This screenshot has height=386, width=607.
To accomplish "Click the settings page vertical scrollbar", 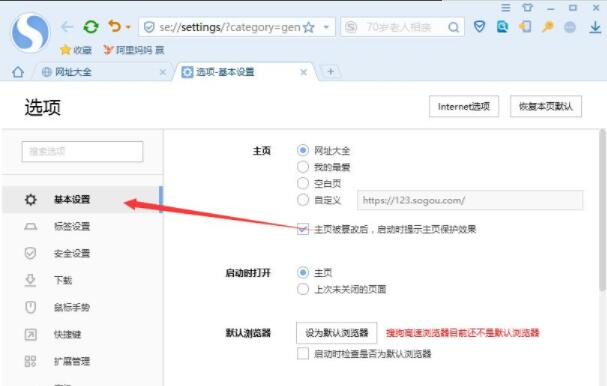I will [602, 211].
